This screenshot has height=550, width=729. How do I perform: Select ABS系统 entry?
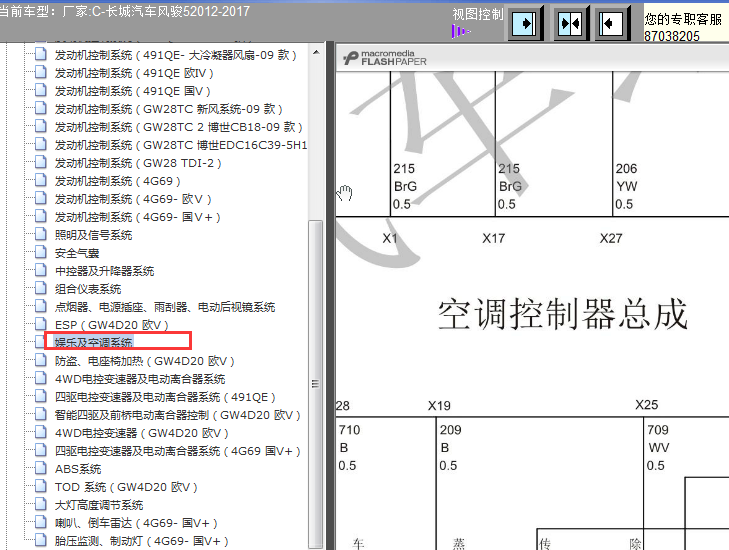(78, 469)
